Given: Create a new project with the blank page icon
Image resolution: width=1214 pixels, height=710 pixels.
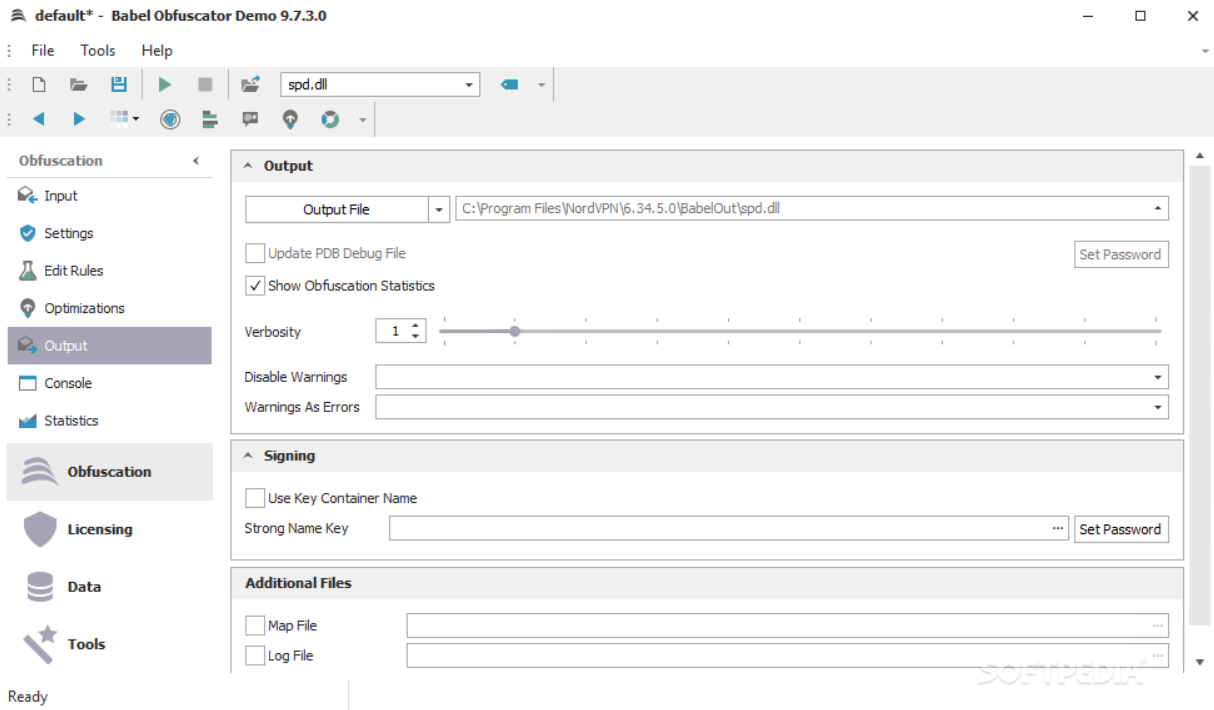Looking at the screenshot, I should (x=39, y=85).
